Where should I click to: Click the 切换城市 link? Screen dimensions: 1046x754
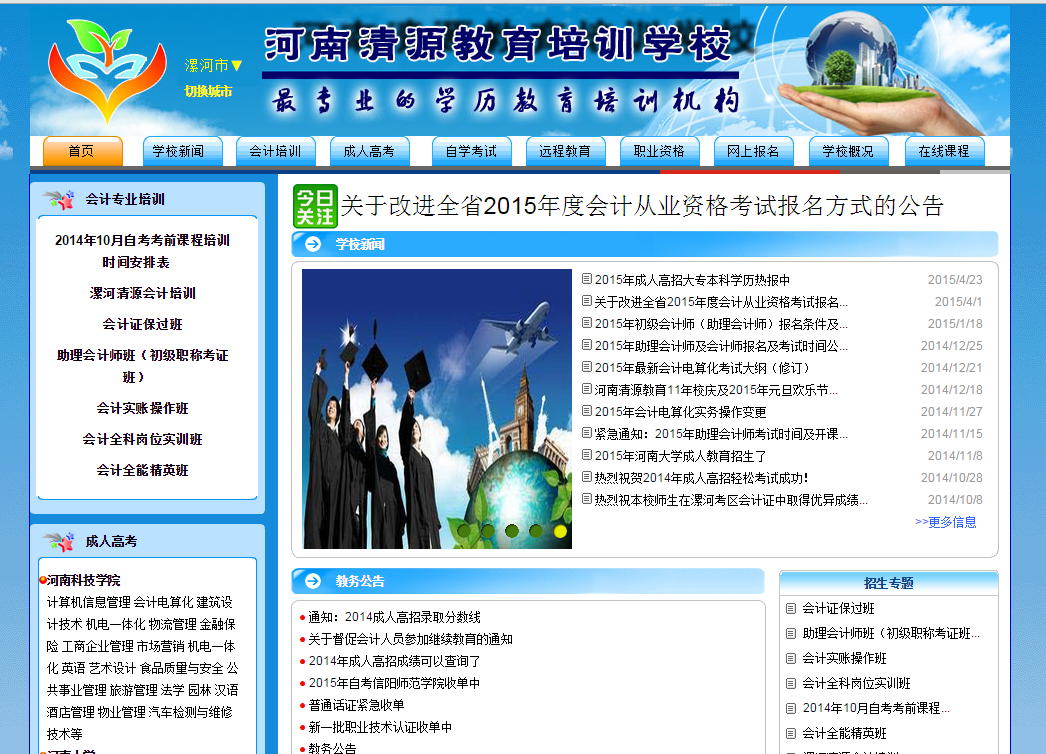point(208,91)
